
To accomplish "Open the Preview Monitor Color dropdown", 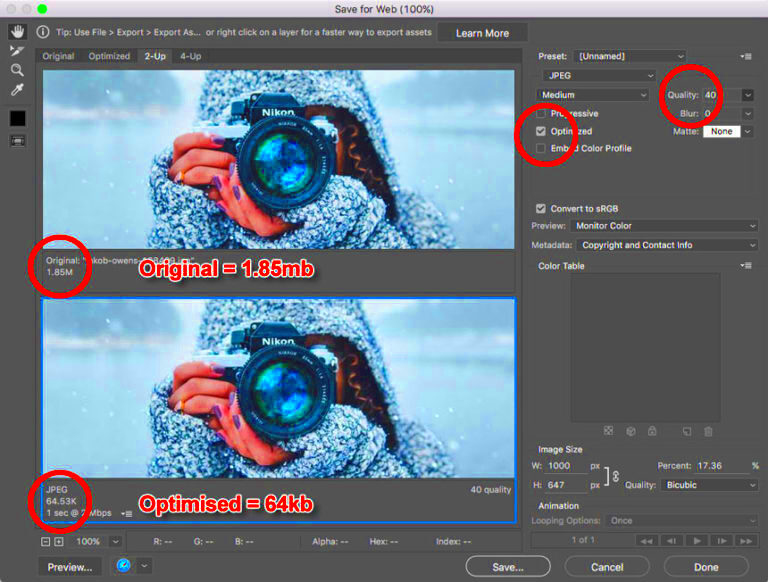I will pos(665,226).
